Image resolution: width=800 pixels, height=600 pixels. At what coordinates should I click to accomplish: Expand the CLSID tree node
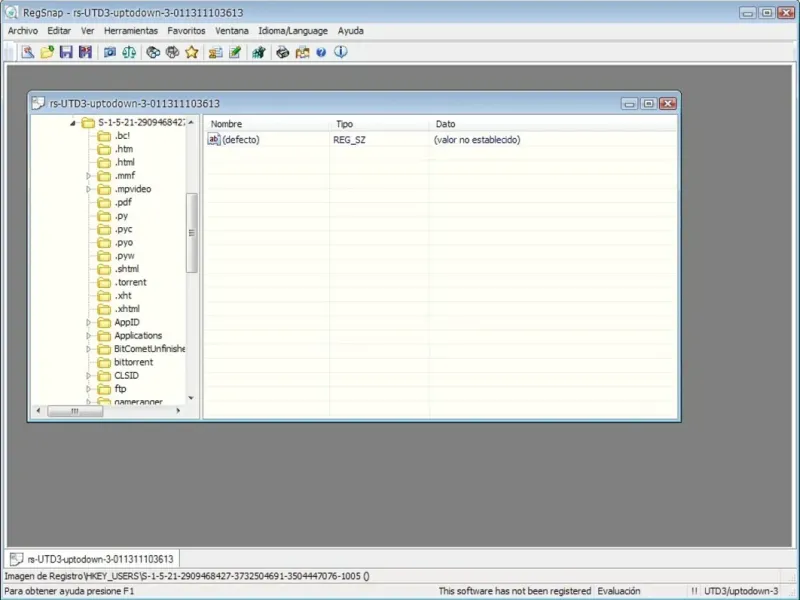[88, 376]
